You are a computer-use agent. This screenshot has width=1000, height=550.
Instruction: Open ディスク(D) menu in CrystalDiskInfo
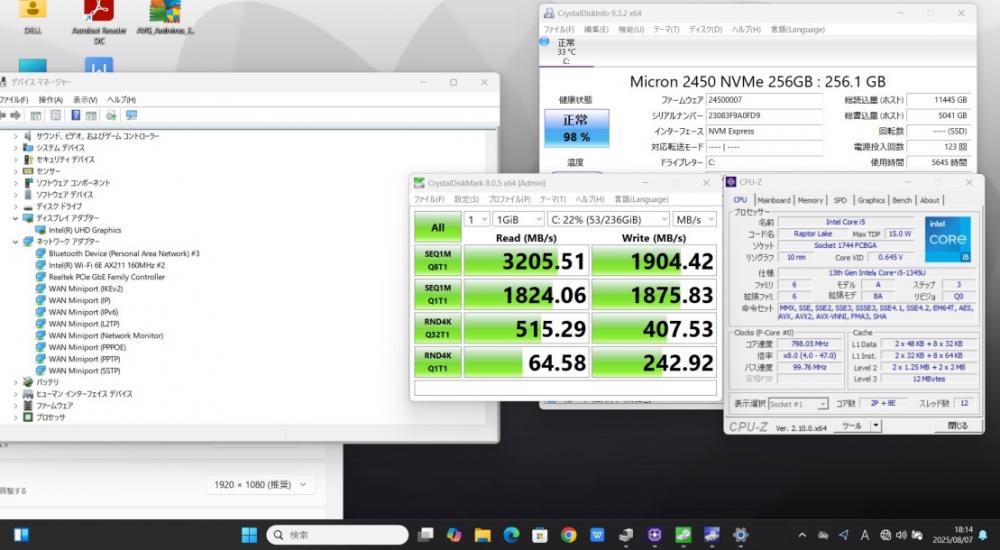705,29
